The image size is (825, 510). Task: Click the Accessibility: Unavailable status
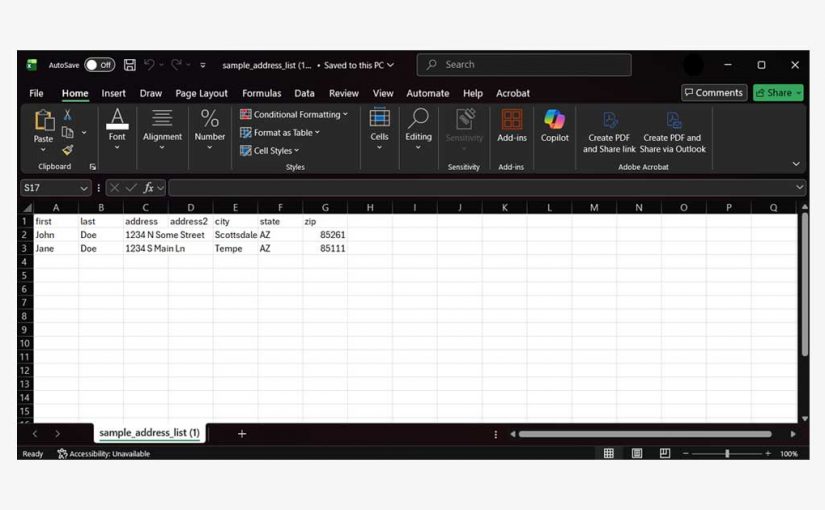pos(104,454)
